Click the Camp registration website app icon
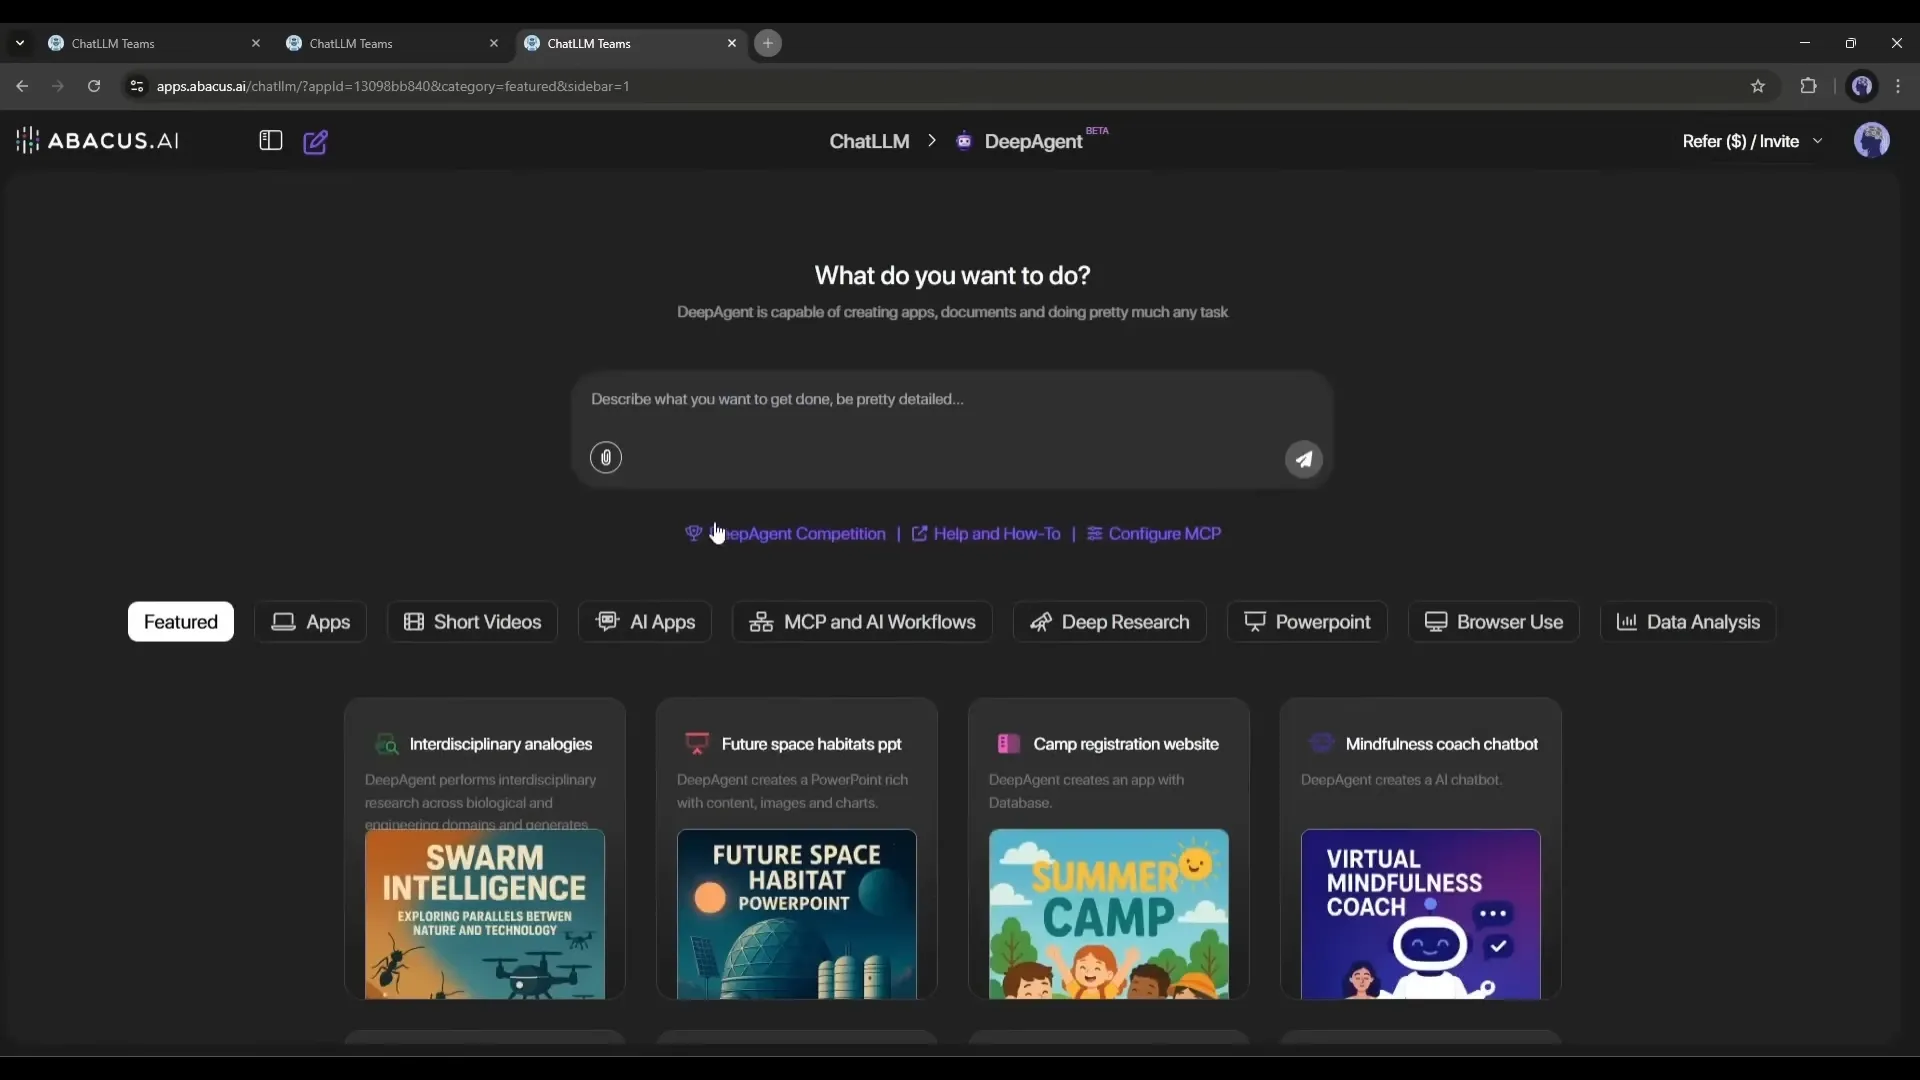This screenshot has width=1920, height=1080. (1009, 744)
